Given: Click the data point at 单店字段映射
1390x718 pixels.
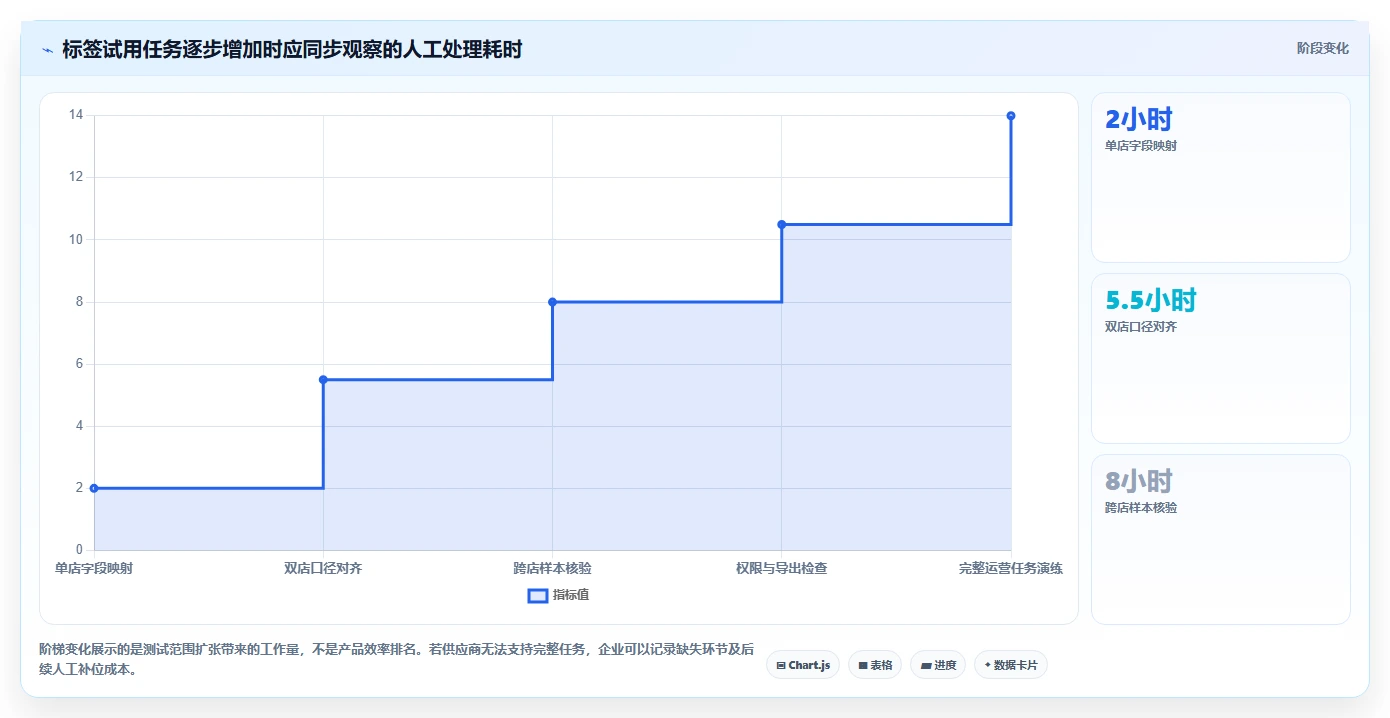Looking at the screenshot, I should click(x=94, y=488).
